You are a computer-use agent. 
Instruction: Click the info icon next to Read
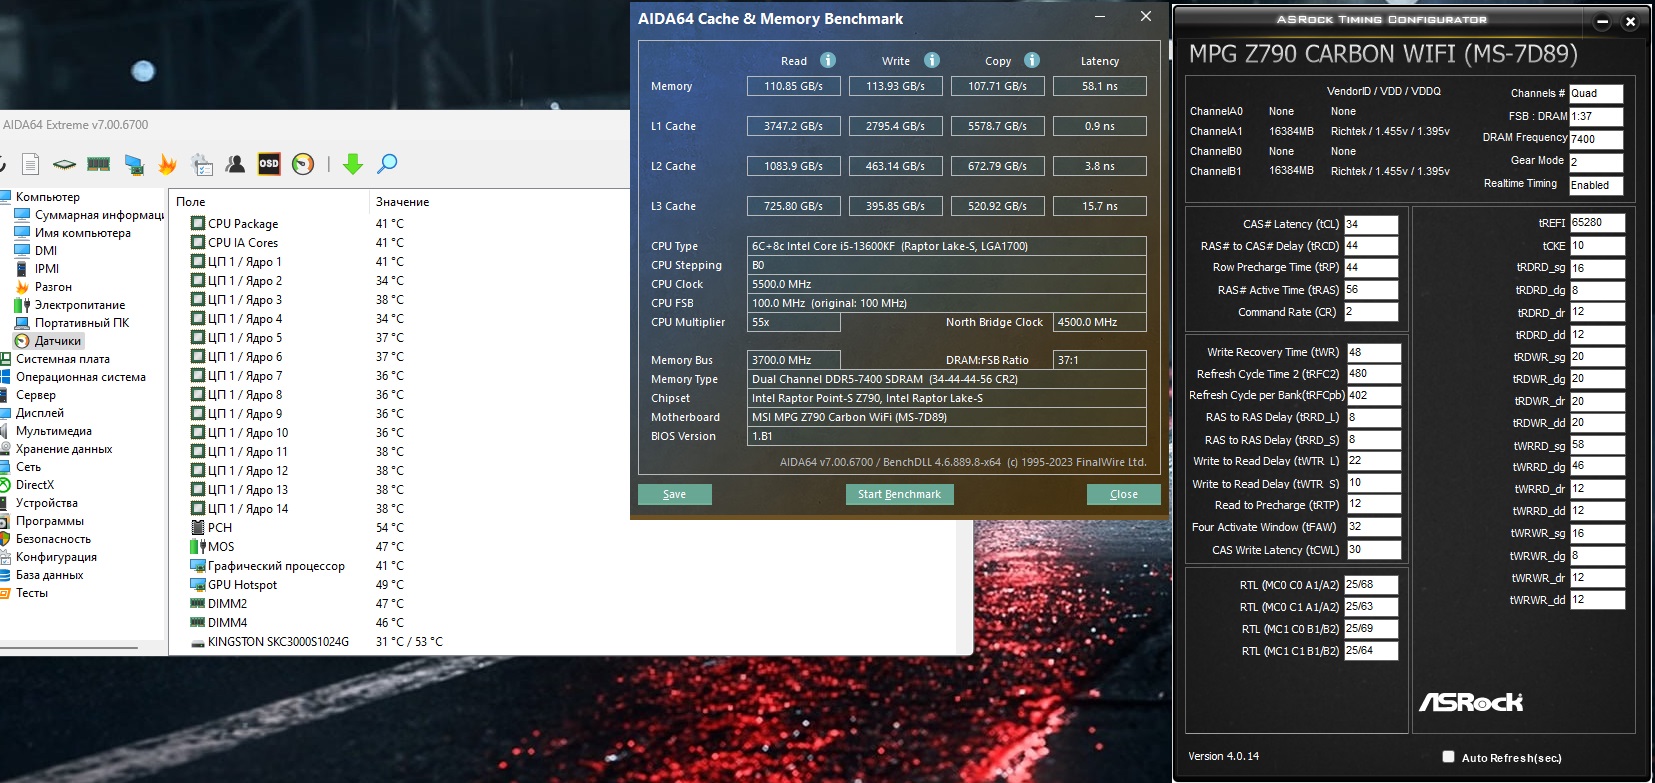tap(828, 60)
